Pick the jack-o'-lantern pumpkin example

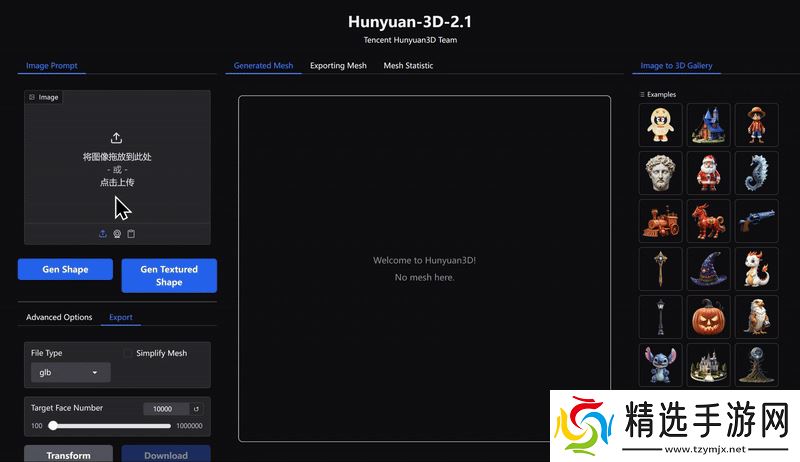click(708, 317)
